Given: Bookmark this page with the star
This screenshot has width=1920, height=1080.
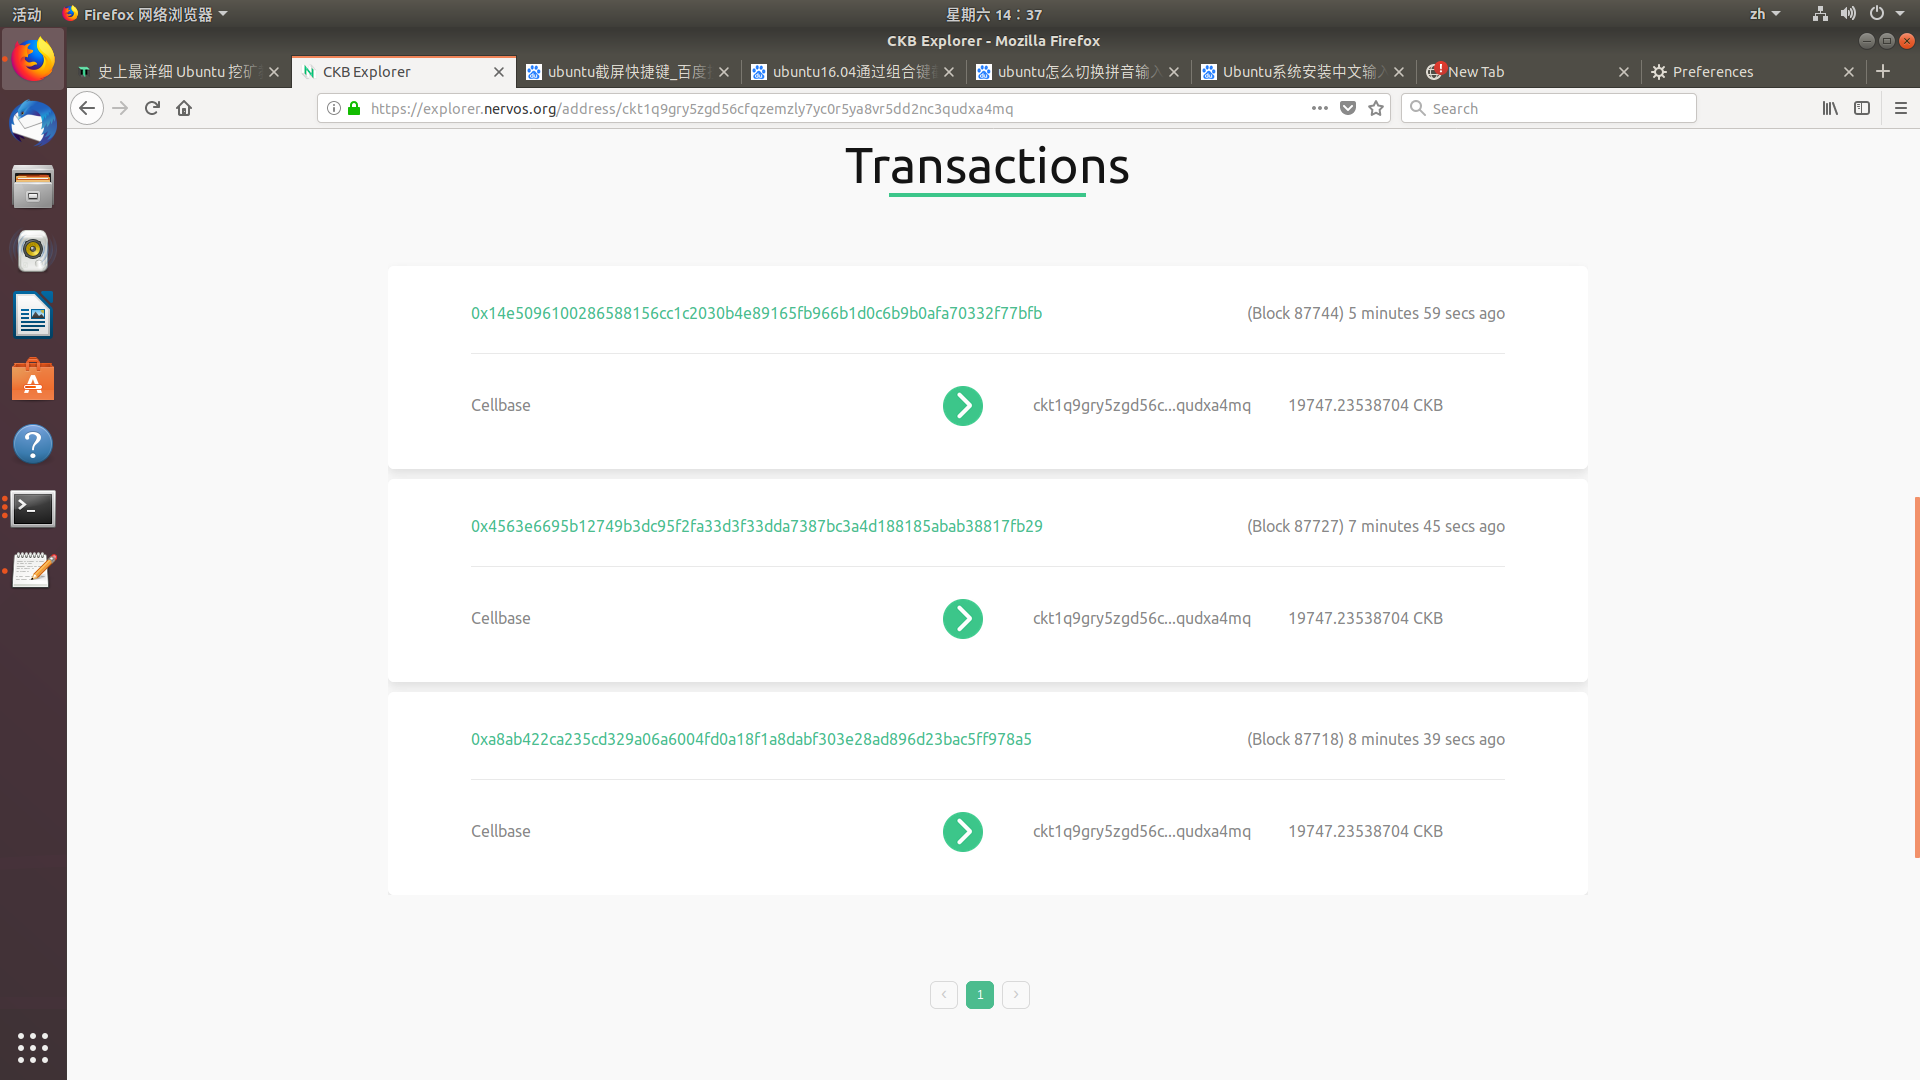Looking at the screenshot, I should coord(1376,108).
